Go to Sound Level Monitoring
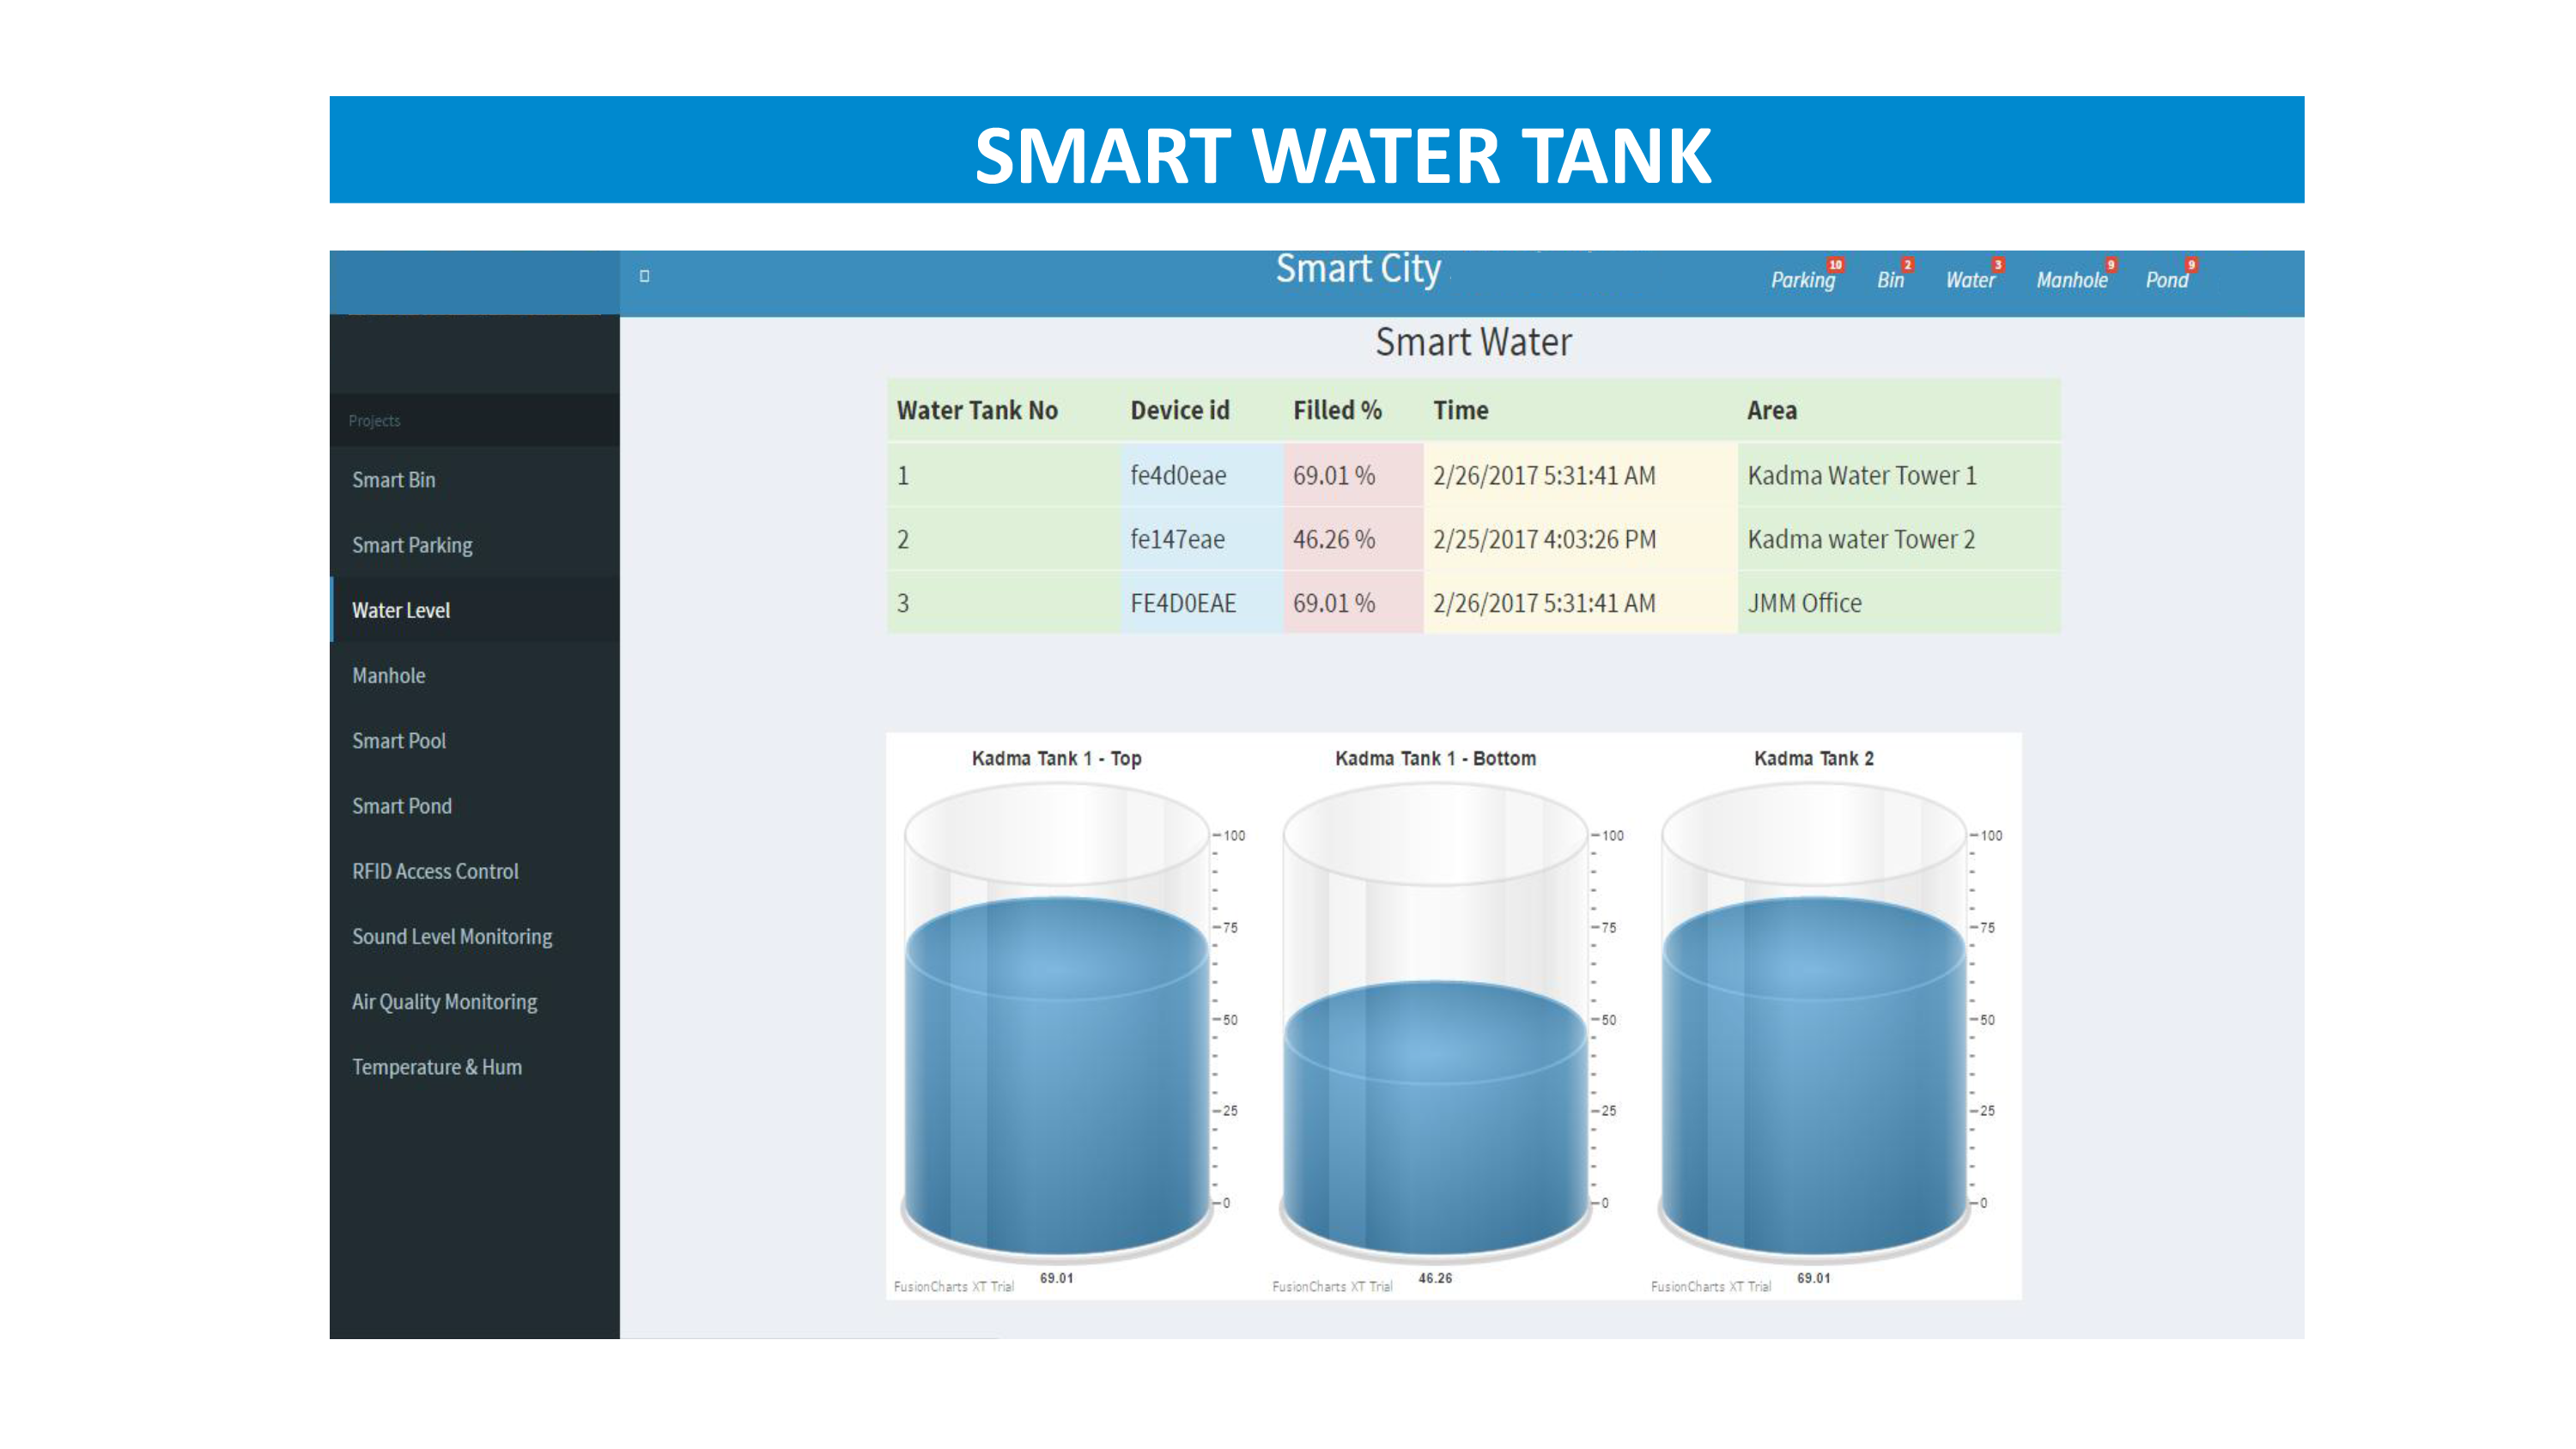This screenshot has height=1449, width=2576. tap(452, 937)
